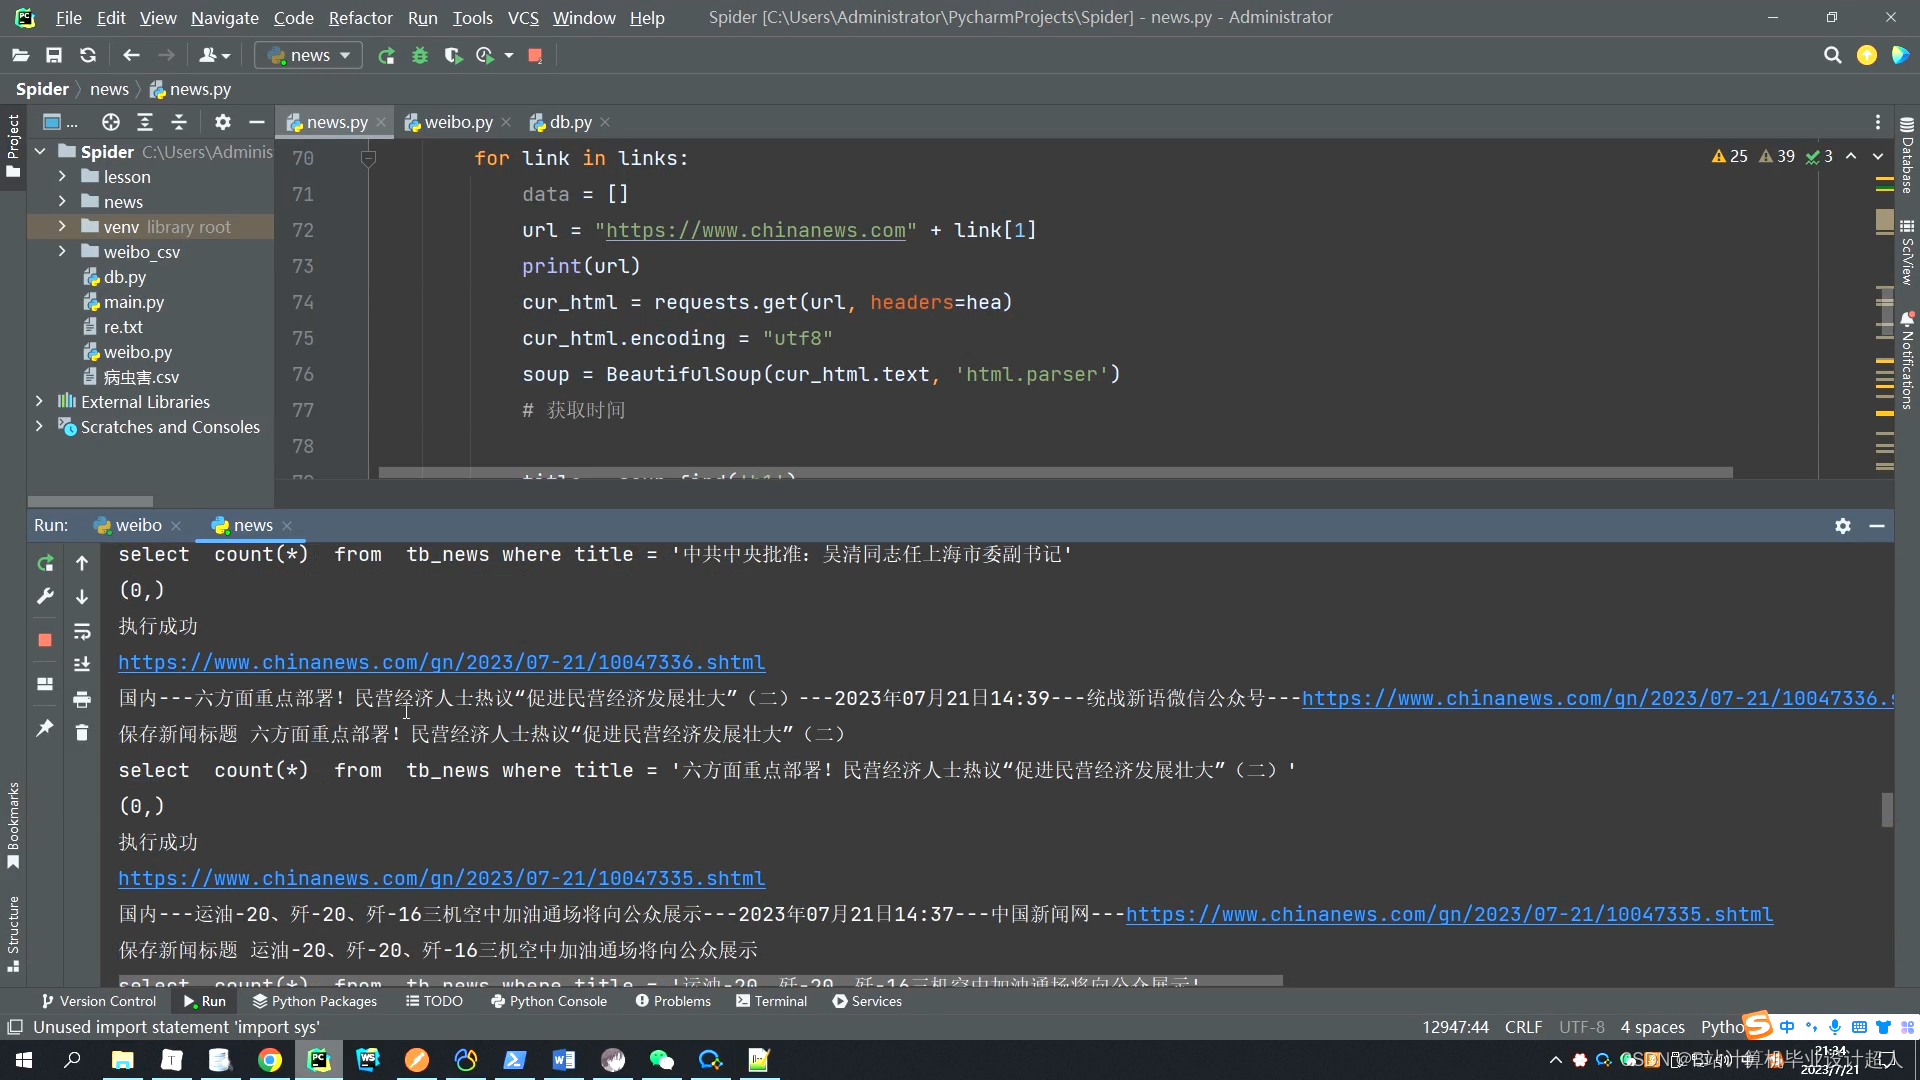Expand External Libraries node
The height and width of the screenshot is (1080, 1920).
39,402
